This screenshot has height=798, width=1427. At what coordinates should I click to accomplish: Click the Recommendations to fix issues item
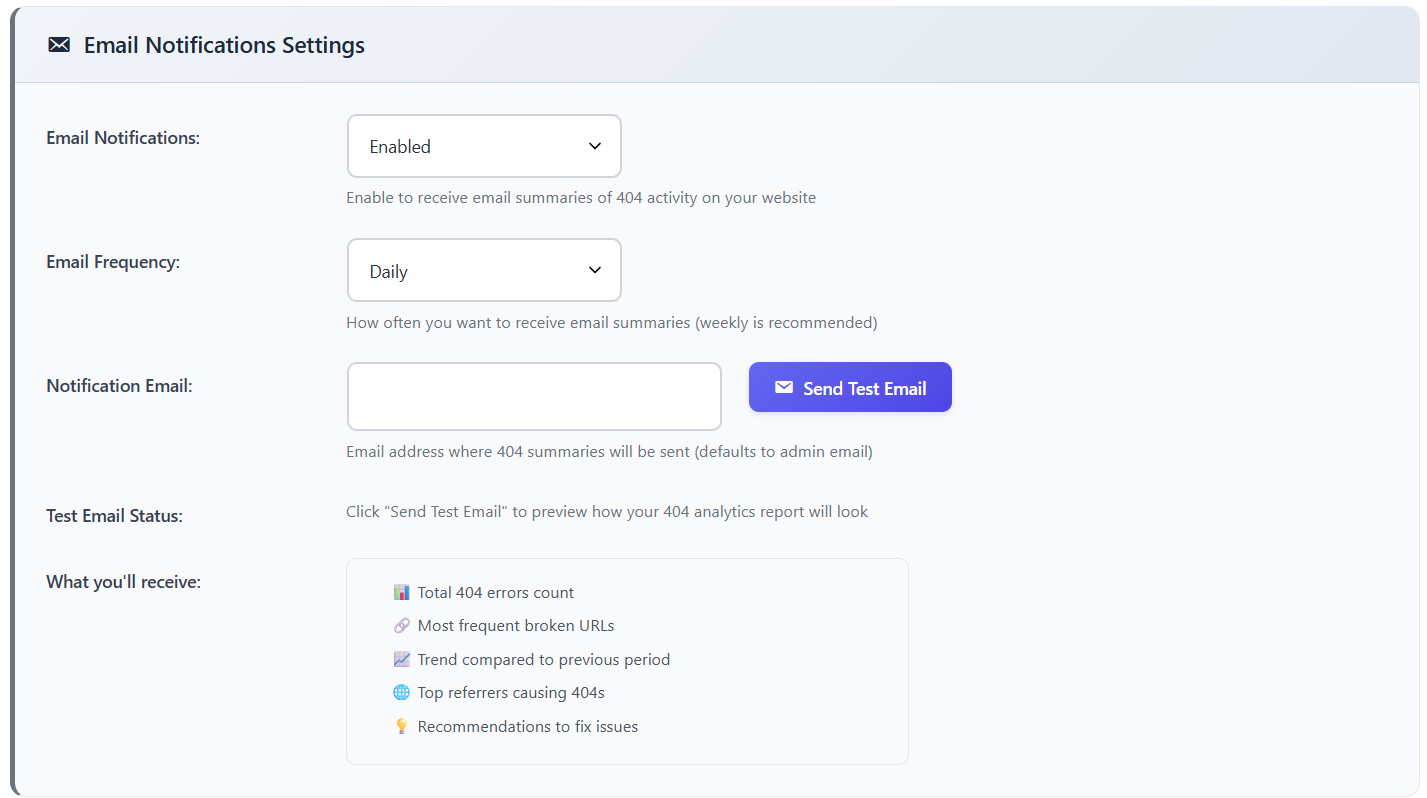527,727
